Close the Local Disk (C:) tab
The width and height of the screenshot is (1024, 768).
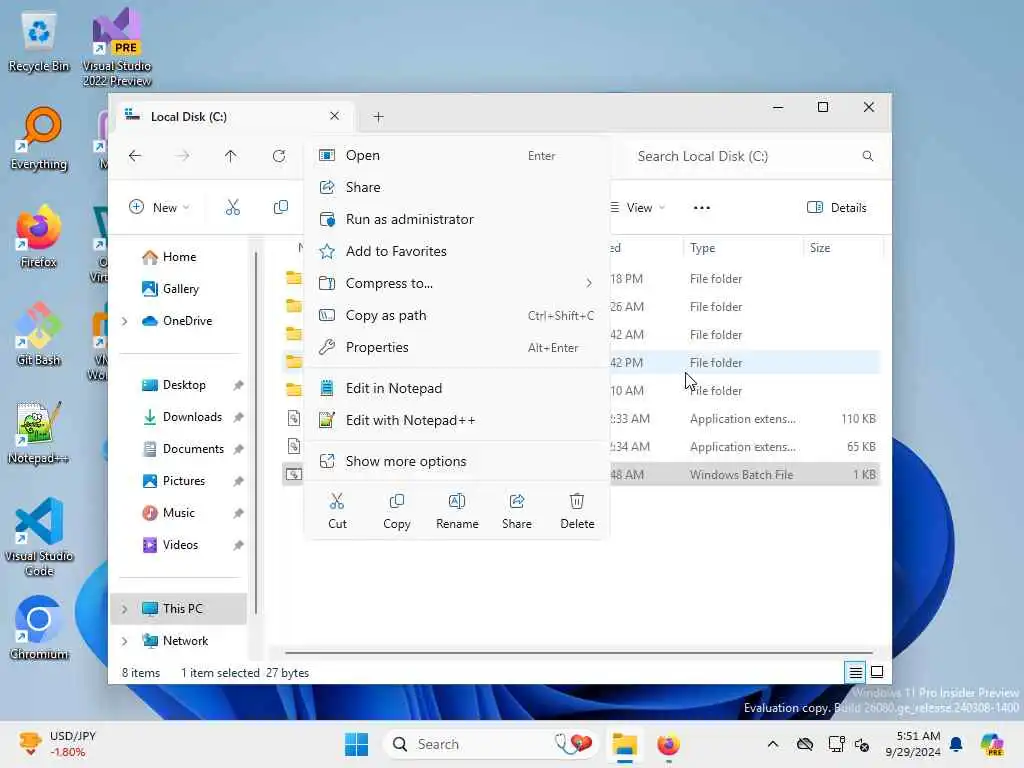334,116
